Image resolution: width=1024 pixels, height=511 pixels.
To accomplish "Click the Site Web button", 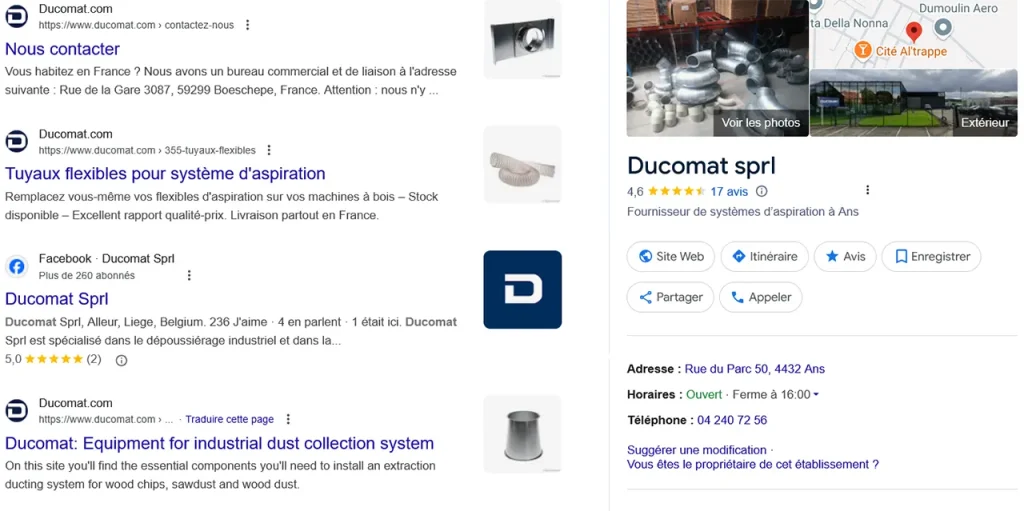I will (x=671, y=257).
